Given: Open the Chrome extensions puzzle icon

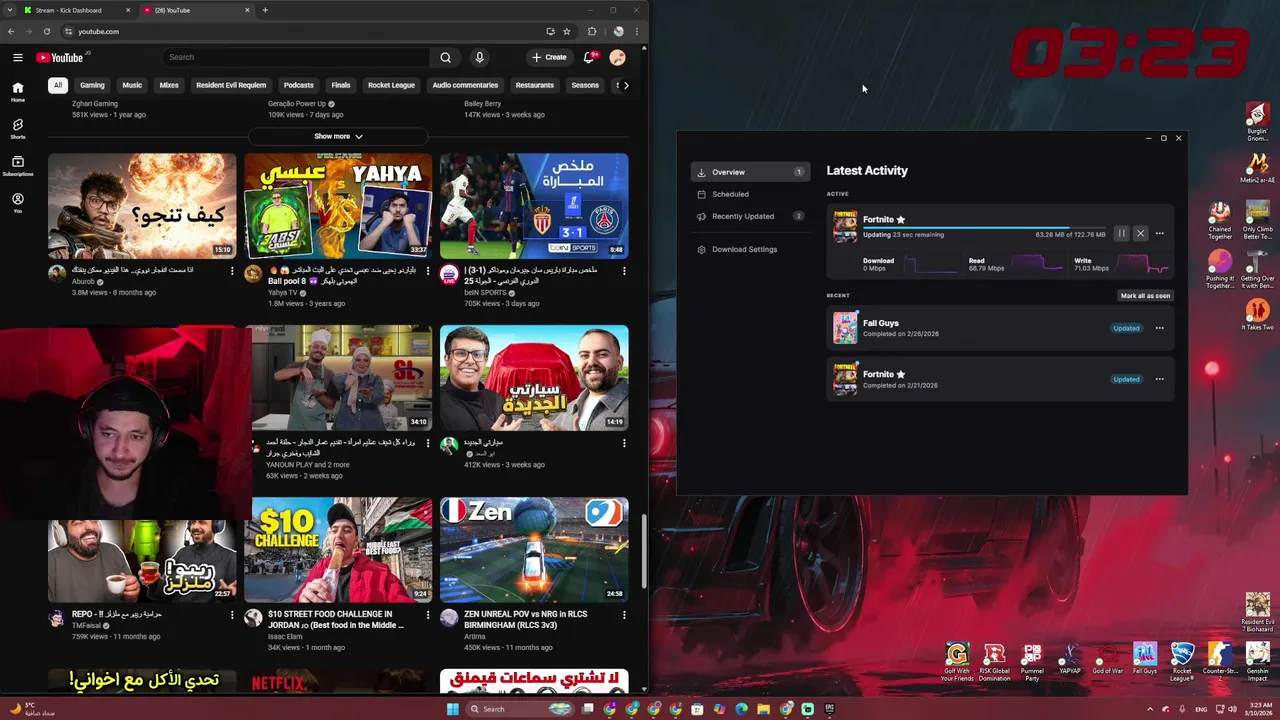Looking at the screenshot, I should (592, 31).
